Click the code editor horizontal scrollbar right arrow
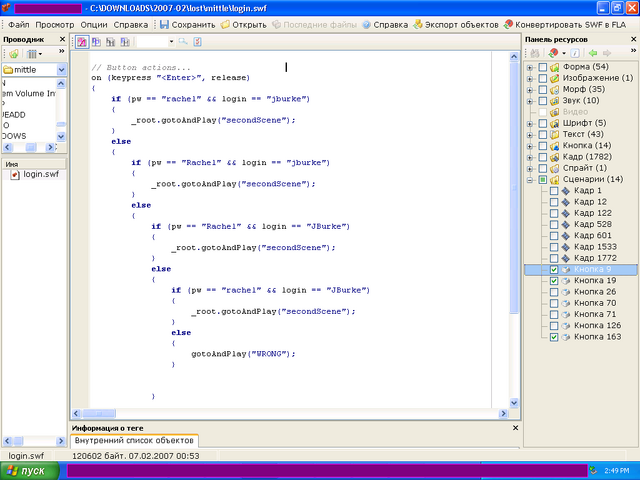The height and width of the screenshot is (480, 640). click(503, 413)
